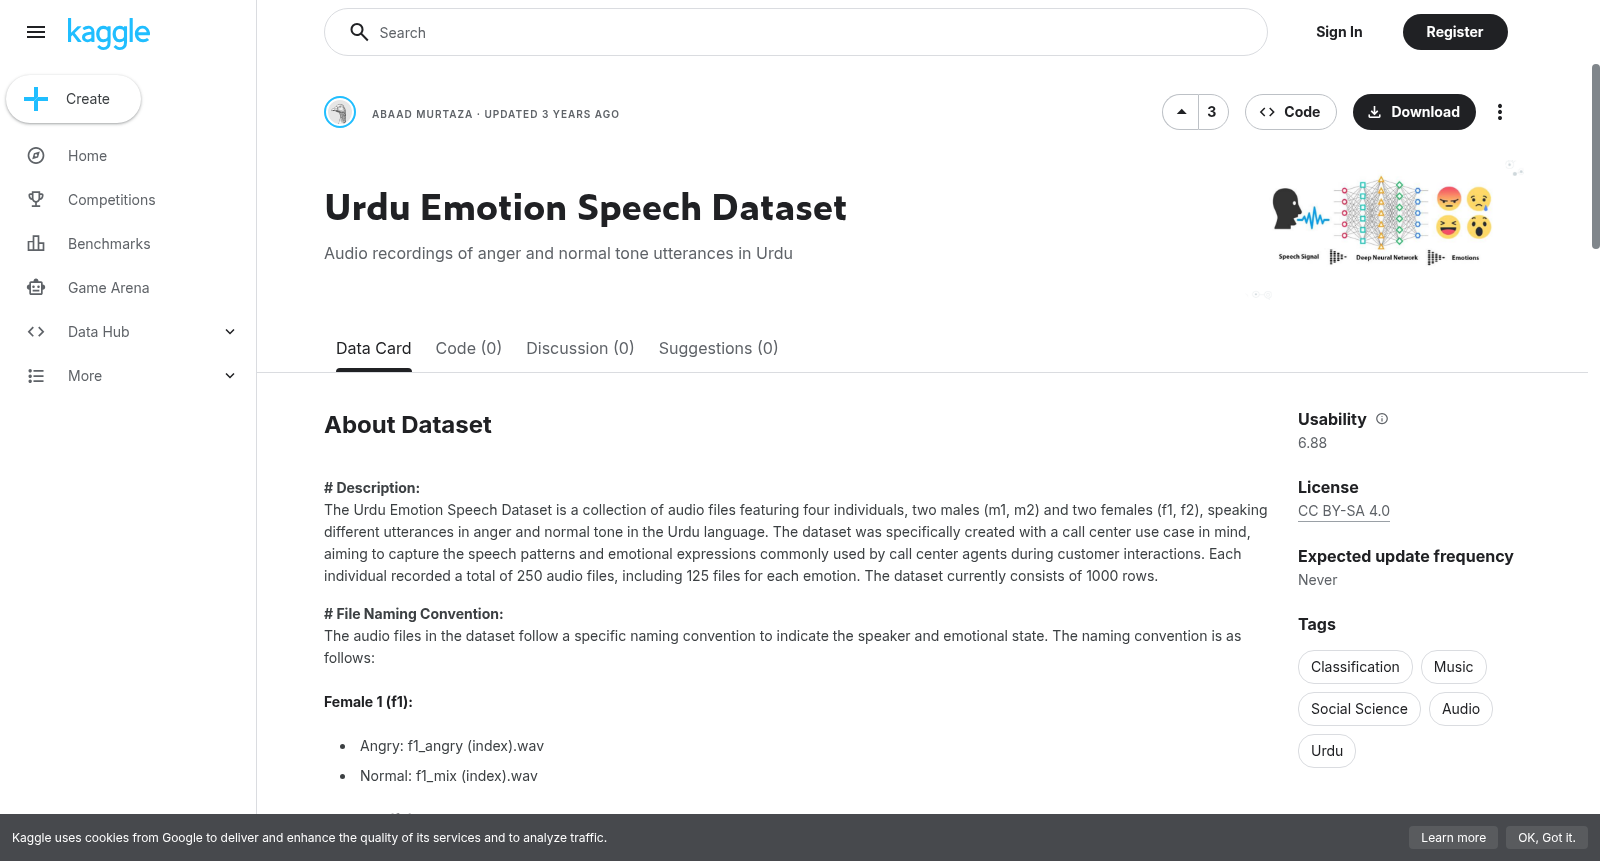Open the CC BY-SA 4.0 license link

(x=1344, y=511)
